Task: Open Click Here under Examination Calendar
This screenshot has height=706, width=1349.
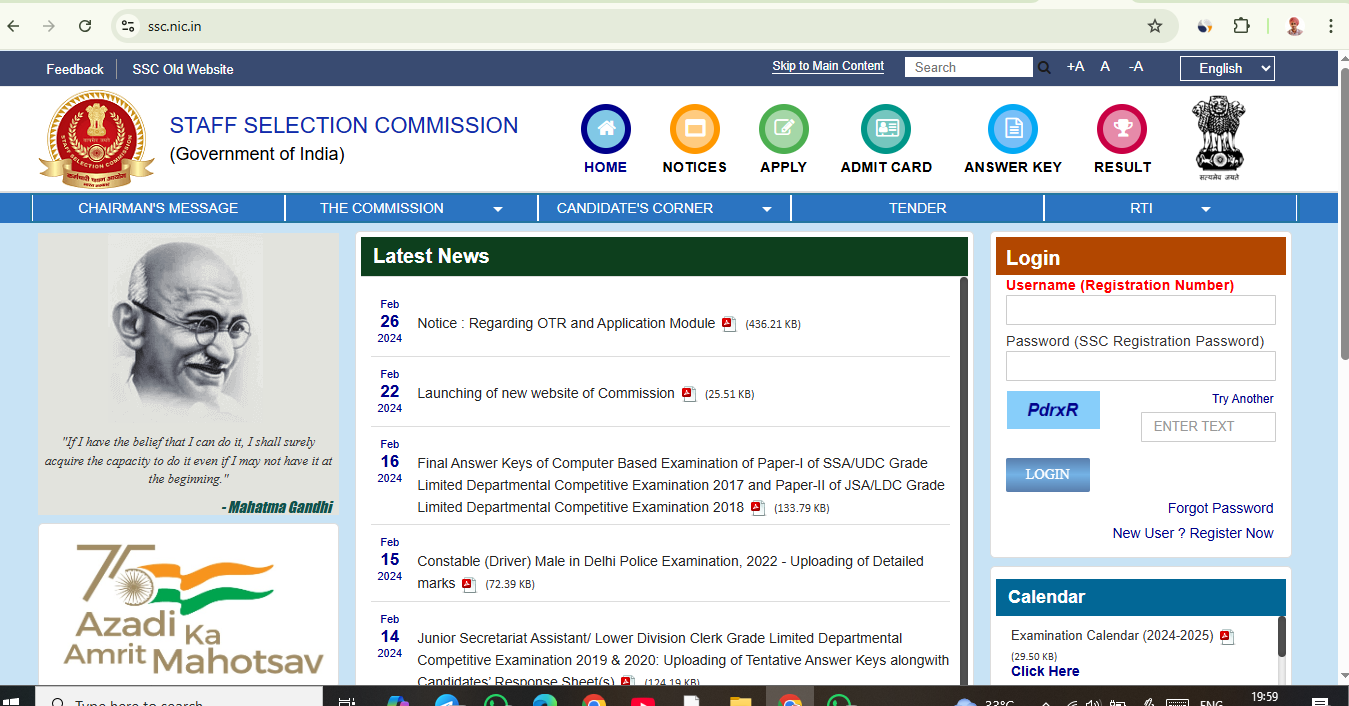Action: 1045,671
